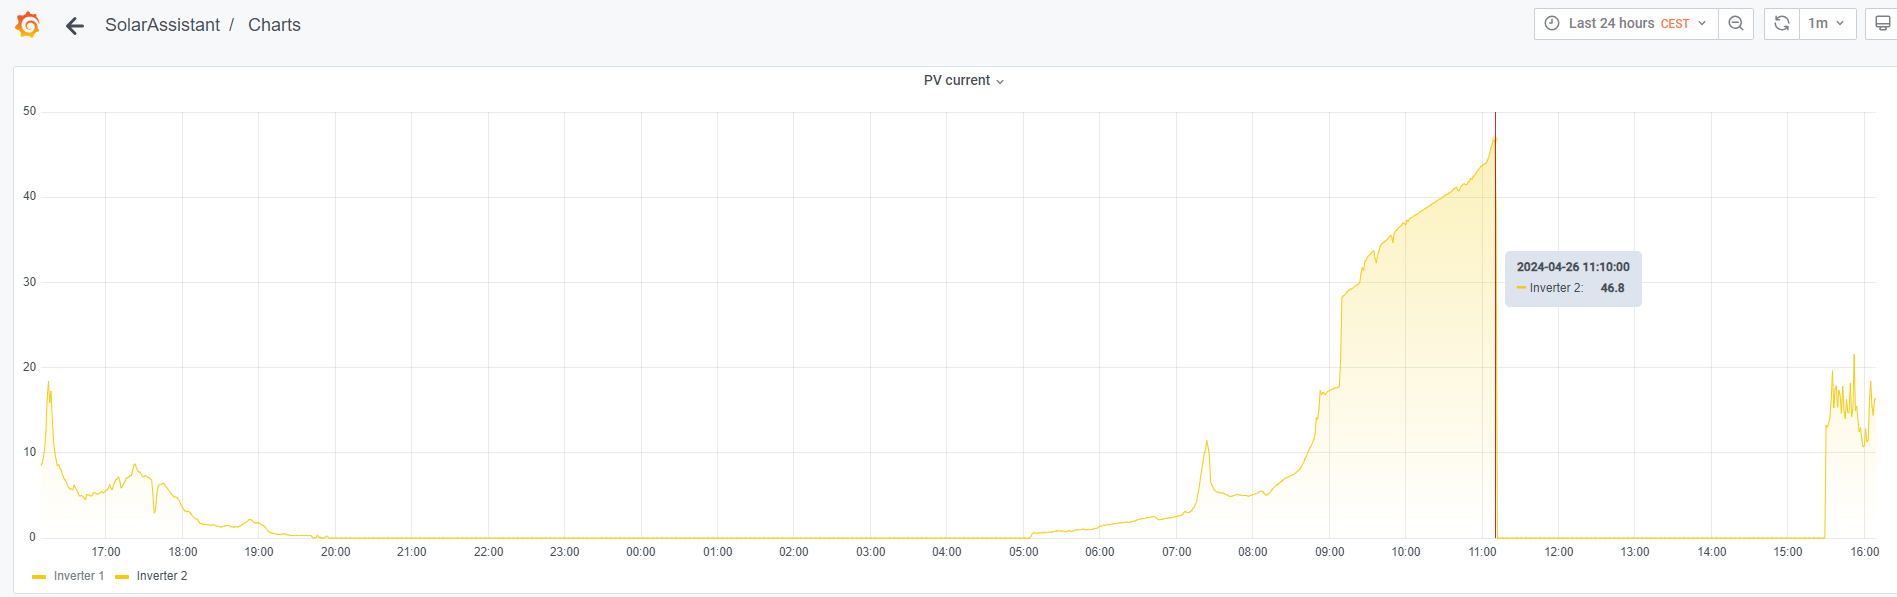Viewport: 1897px width, 597px height.
Task: Open the Last 24 hours time picker
Action: click(x=1626, y=24)
